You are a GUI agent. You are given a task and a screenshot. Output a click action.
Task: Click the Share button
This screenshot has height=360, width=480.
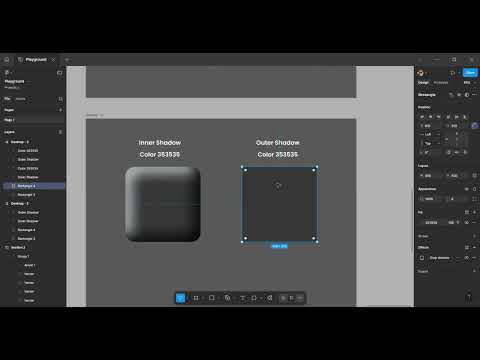tap(470, 72)
